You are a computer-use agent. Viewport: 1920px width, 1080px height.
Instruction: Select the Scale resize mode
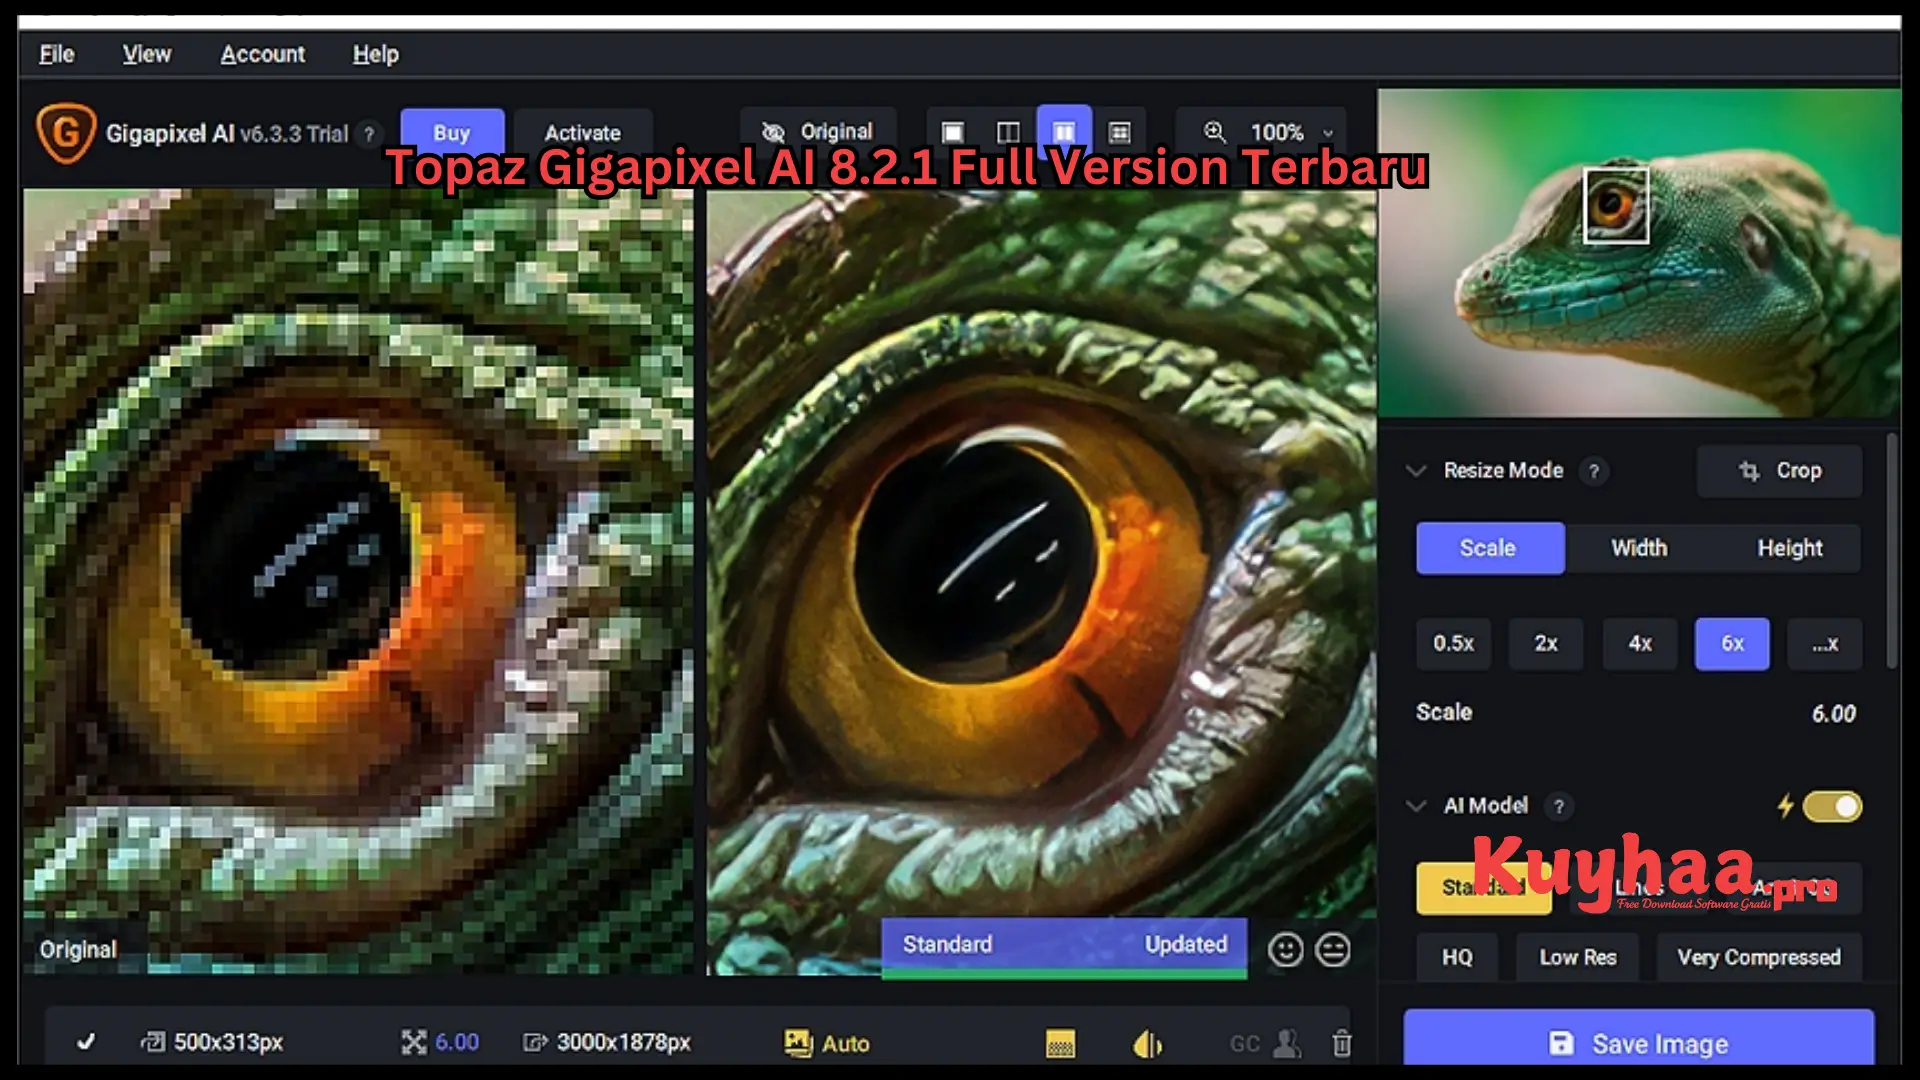[1490, 548]
